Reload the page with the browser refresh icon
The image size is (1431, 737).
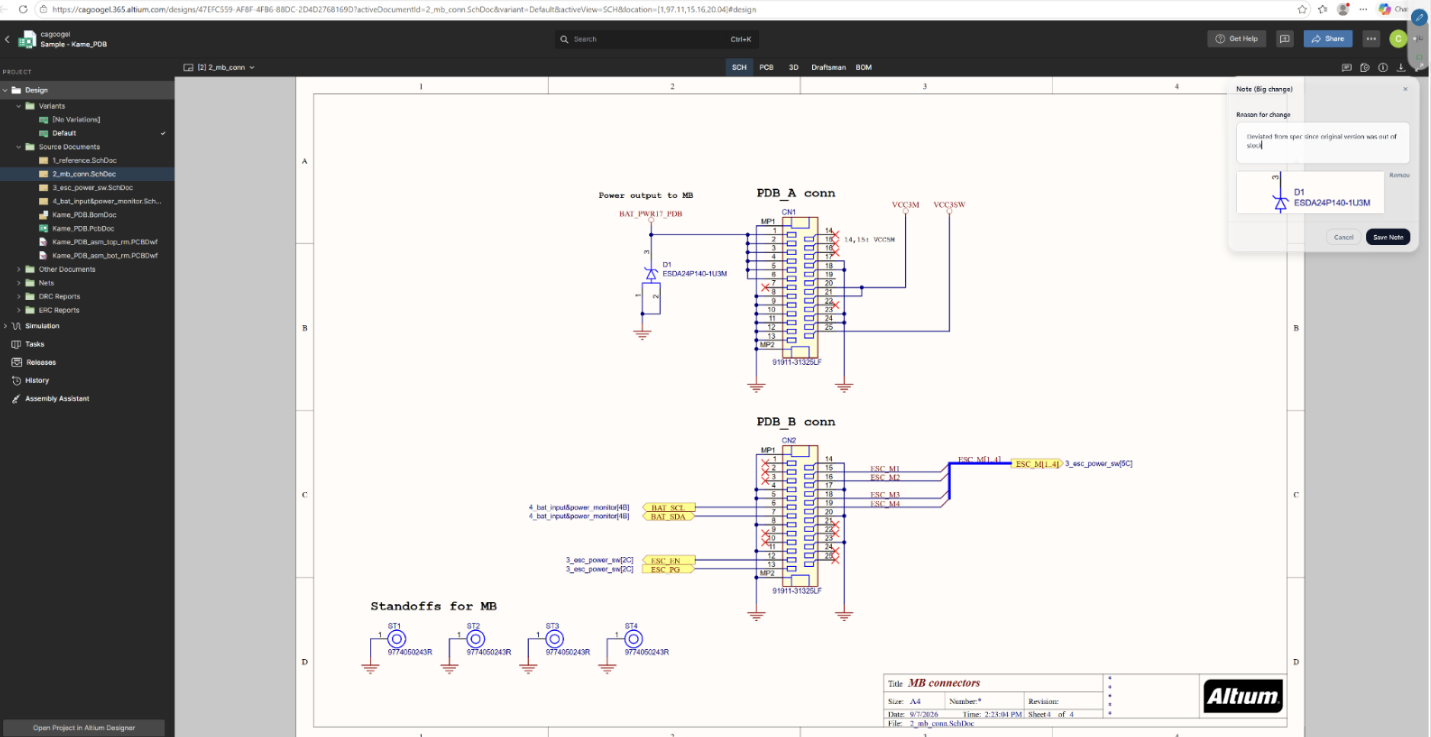(23, 9)
